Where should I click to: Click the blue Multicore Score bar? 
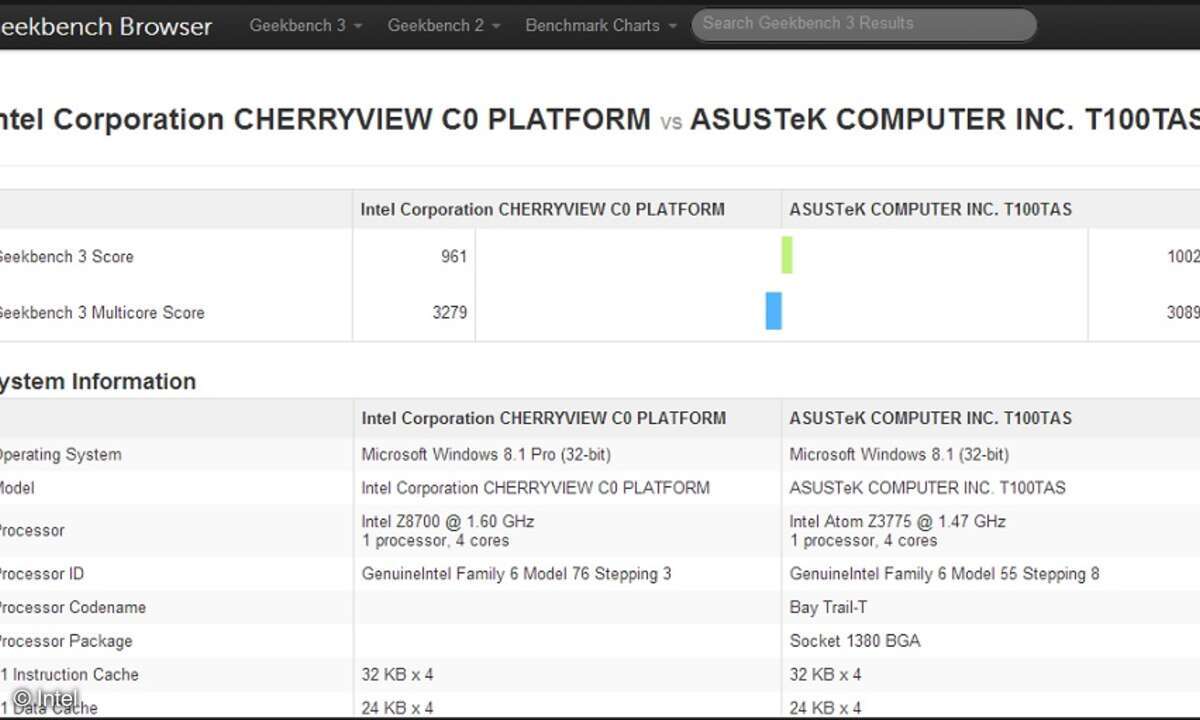click(773, 311)
